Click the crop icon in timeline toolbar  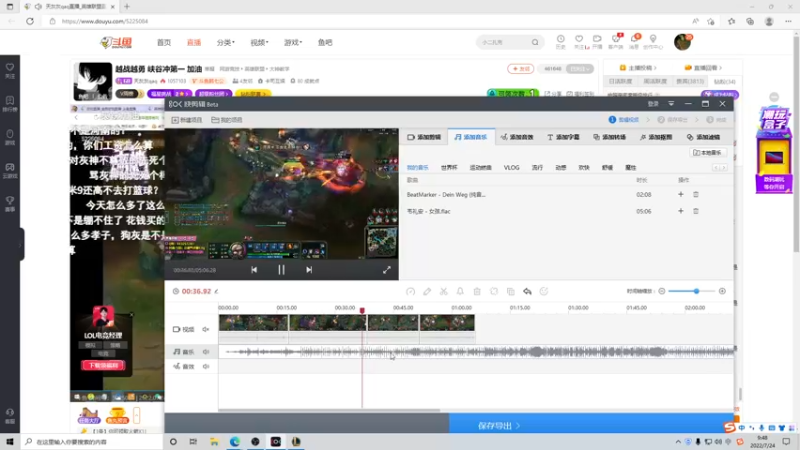pos(494,291)
